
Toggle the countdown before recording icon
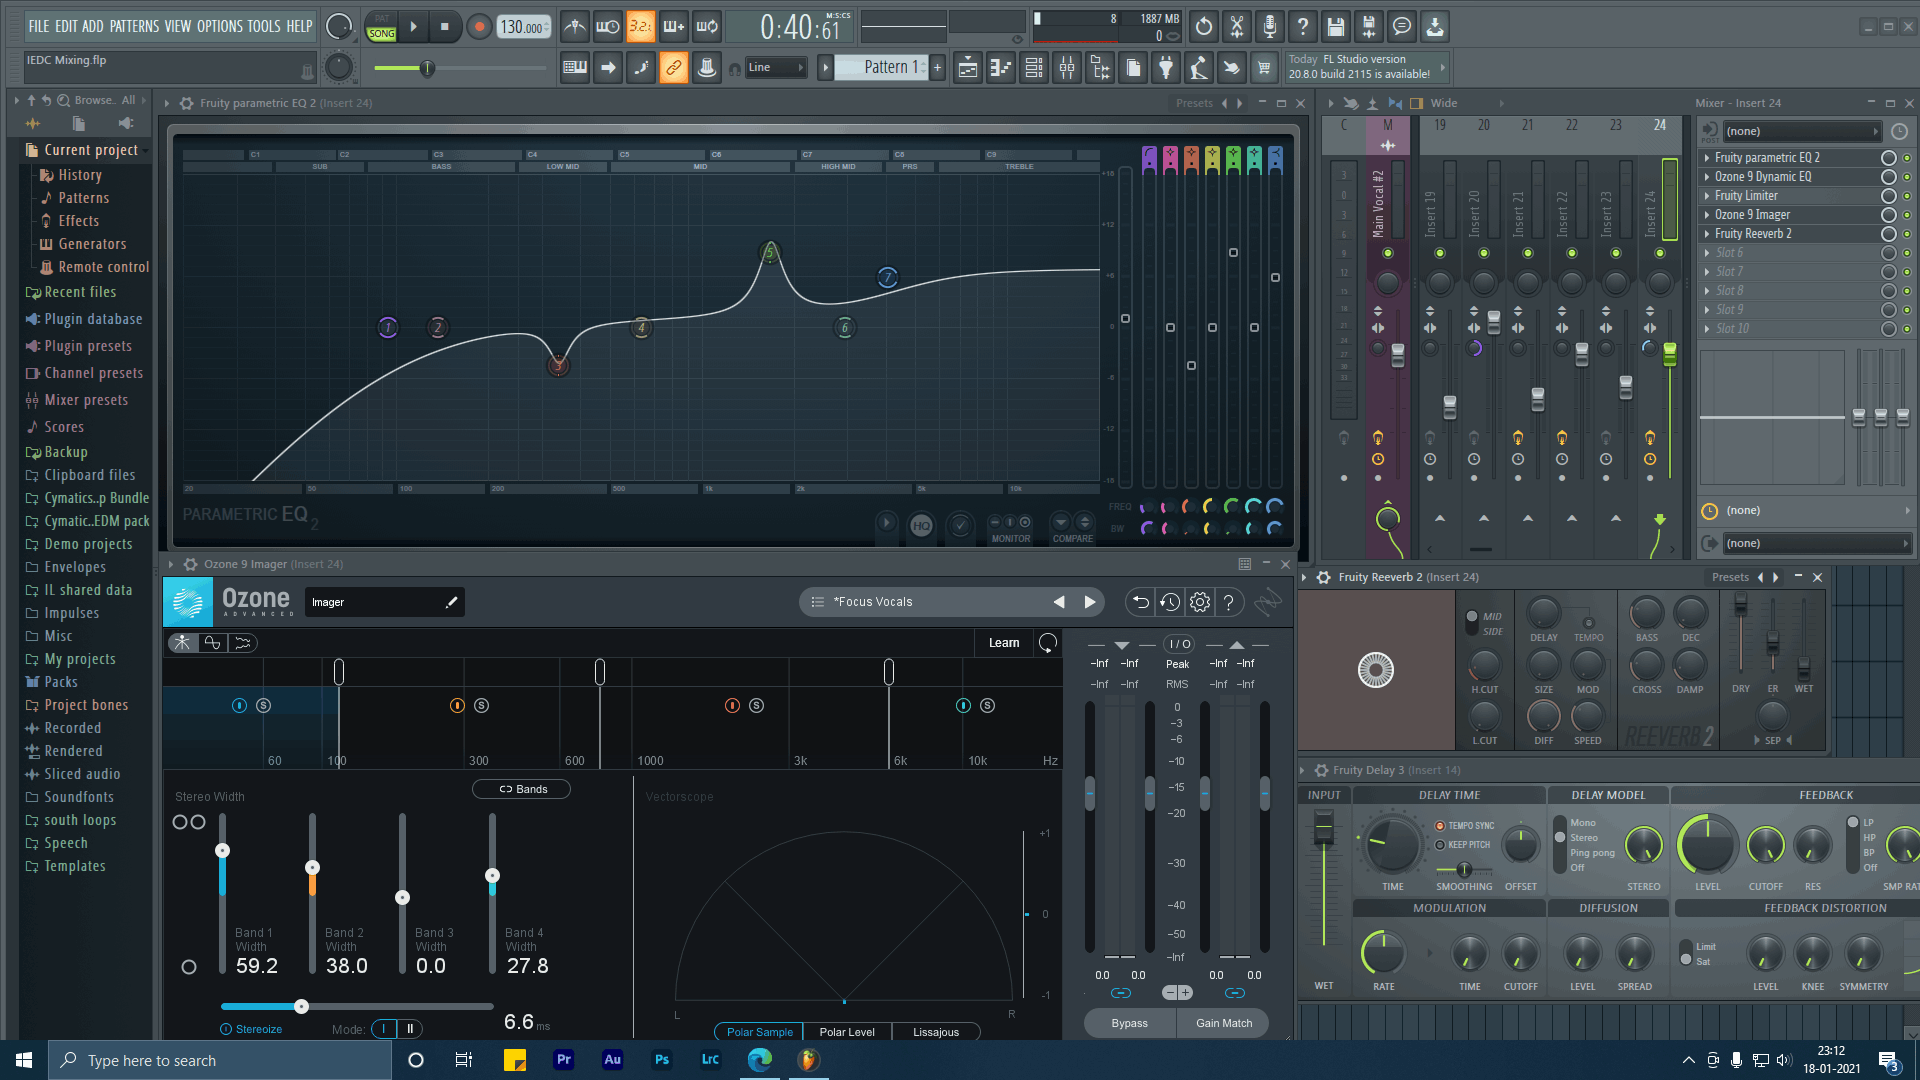[x=640, y=27]
